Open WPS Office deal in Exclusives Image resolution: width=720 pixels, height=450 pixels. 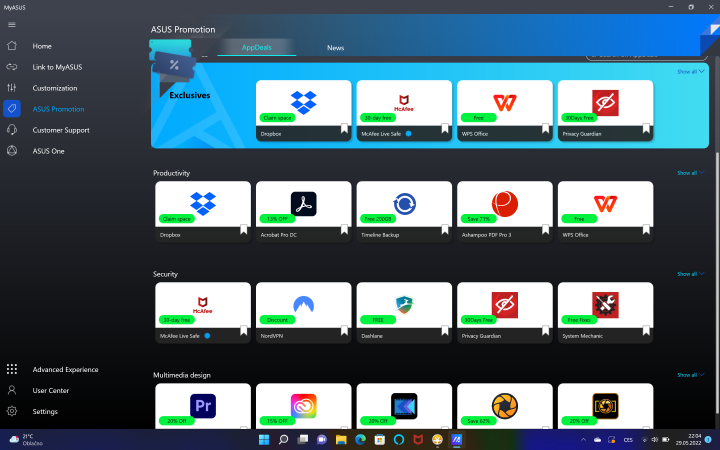(505, 110)
